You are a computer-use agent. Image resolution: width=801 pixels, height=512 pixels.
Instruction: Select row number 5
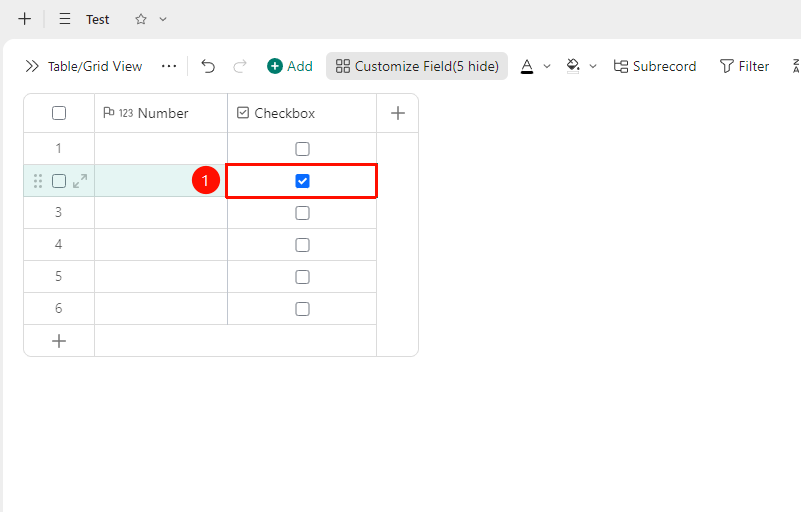pos(59,276)
